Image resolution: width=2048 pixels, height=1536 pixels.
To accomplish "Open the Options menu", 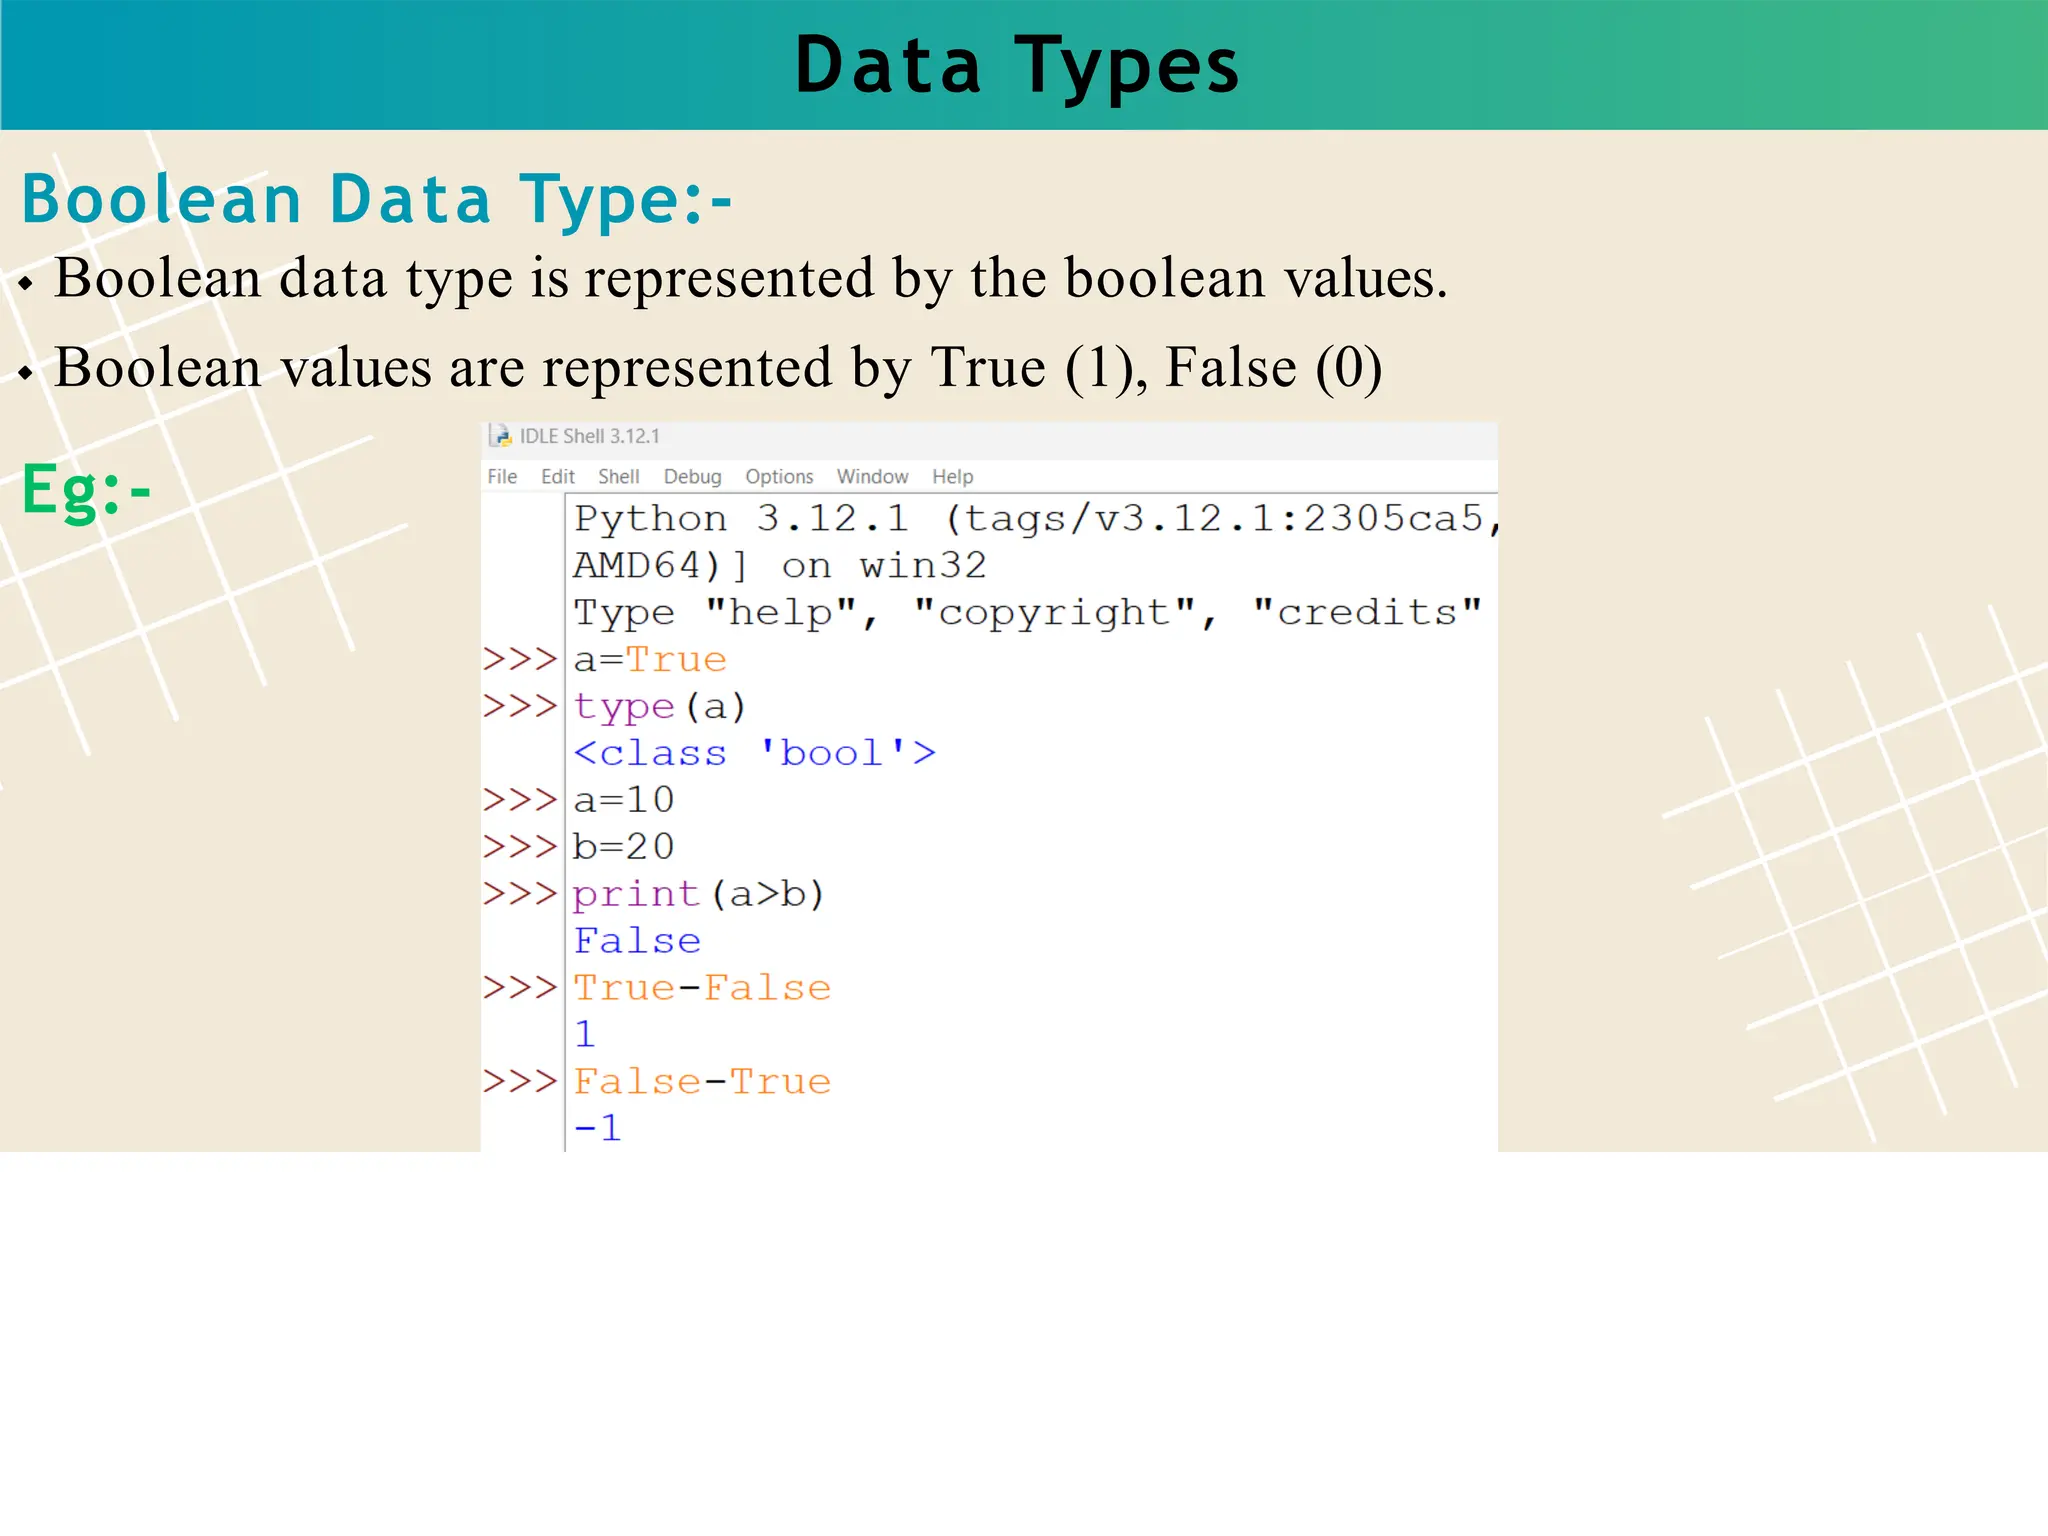I will pos(779,477).
